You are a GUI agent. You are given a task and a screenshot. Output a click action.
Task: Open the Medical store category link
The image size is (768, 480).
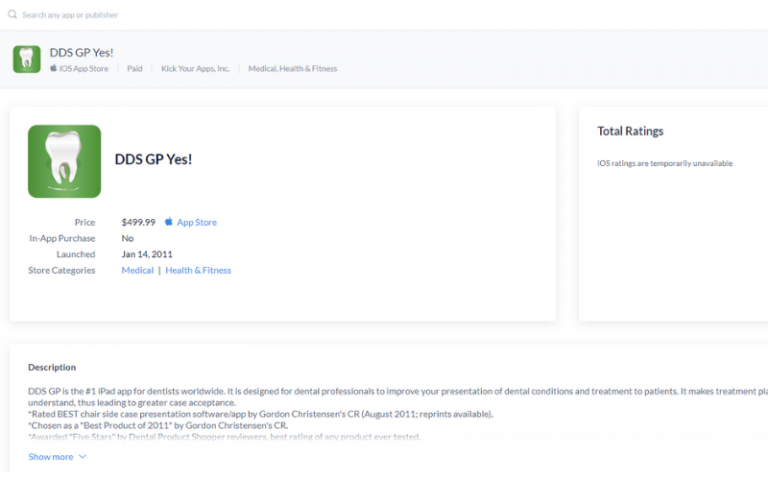click(137, 270)
